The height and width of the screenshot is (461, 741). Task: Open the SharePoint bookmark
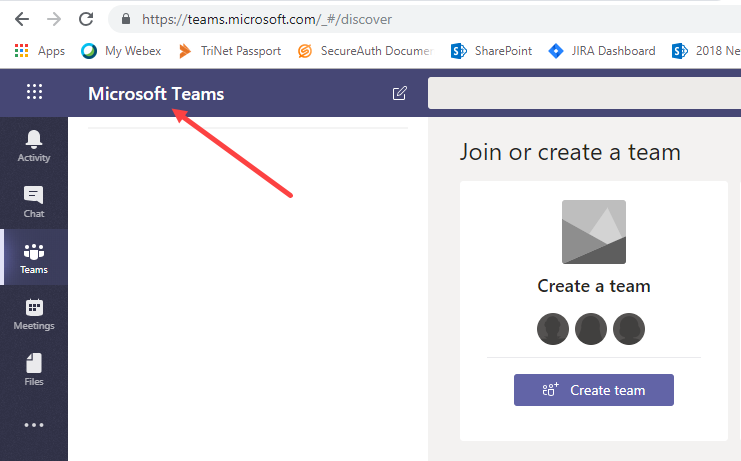pyautogui.click(x=492, y=51)
